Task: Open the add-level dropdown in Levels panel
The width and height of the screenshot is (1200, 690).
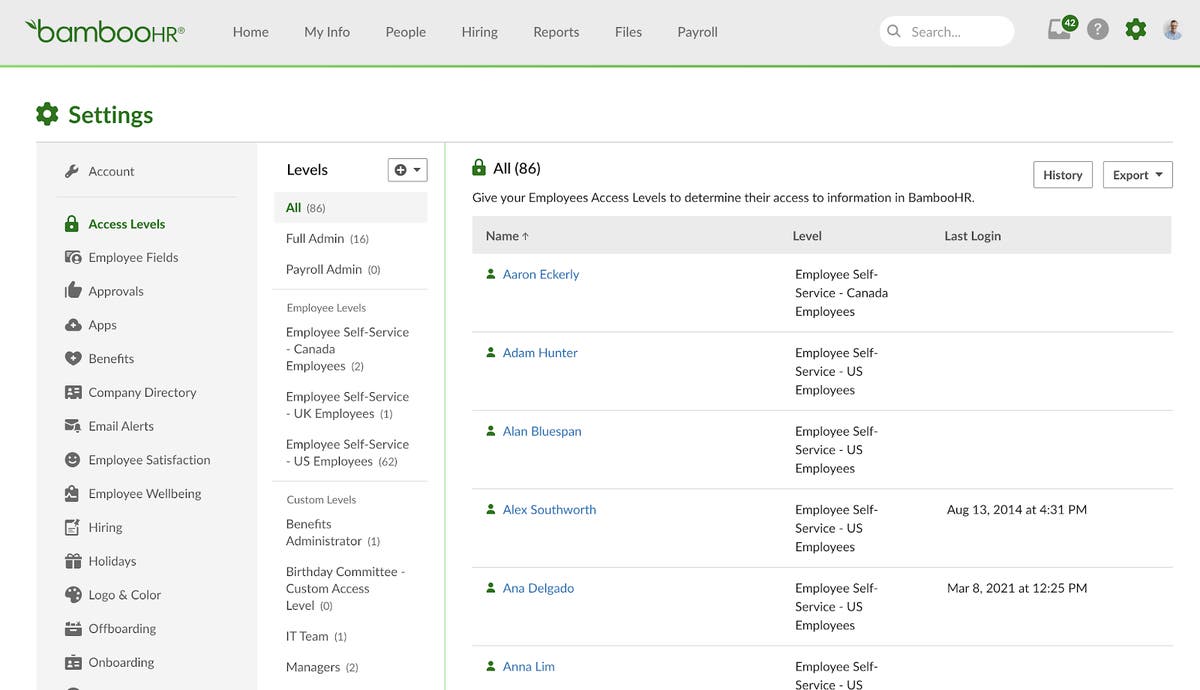Action: (407, 169)
